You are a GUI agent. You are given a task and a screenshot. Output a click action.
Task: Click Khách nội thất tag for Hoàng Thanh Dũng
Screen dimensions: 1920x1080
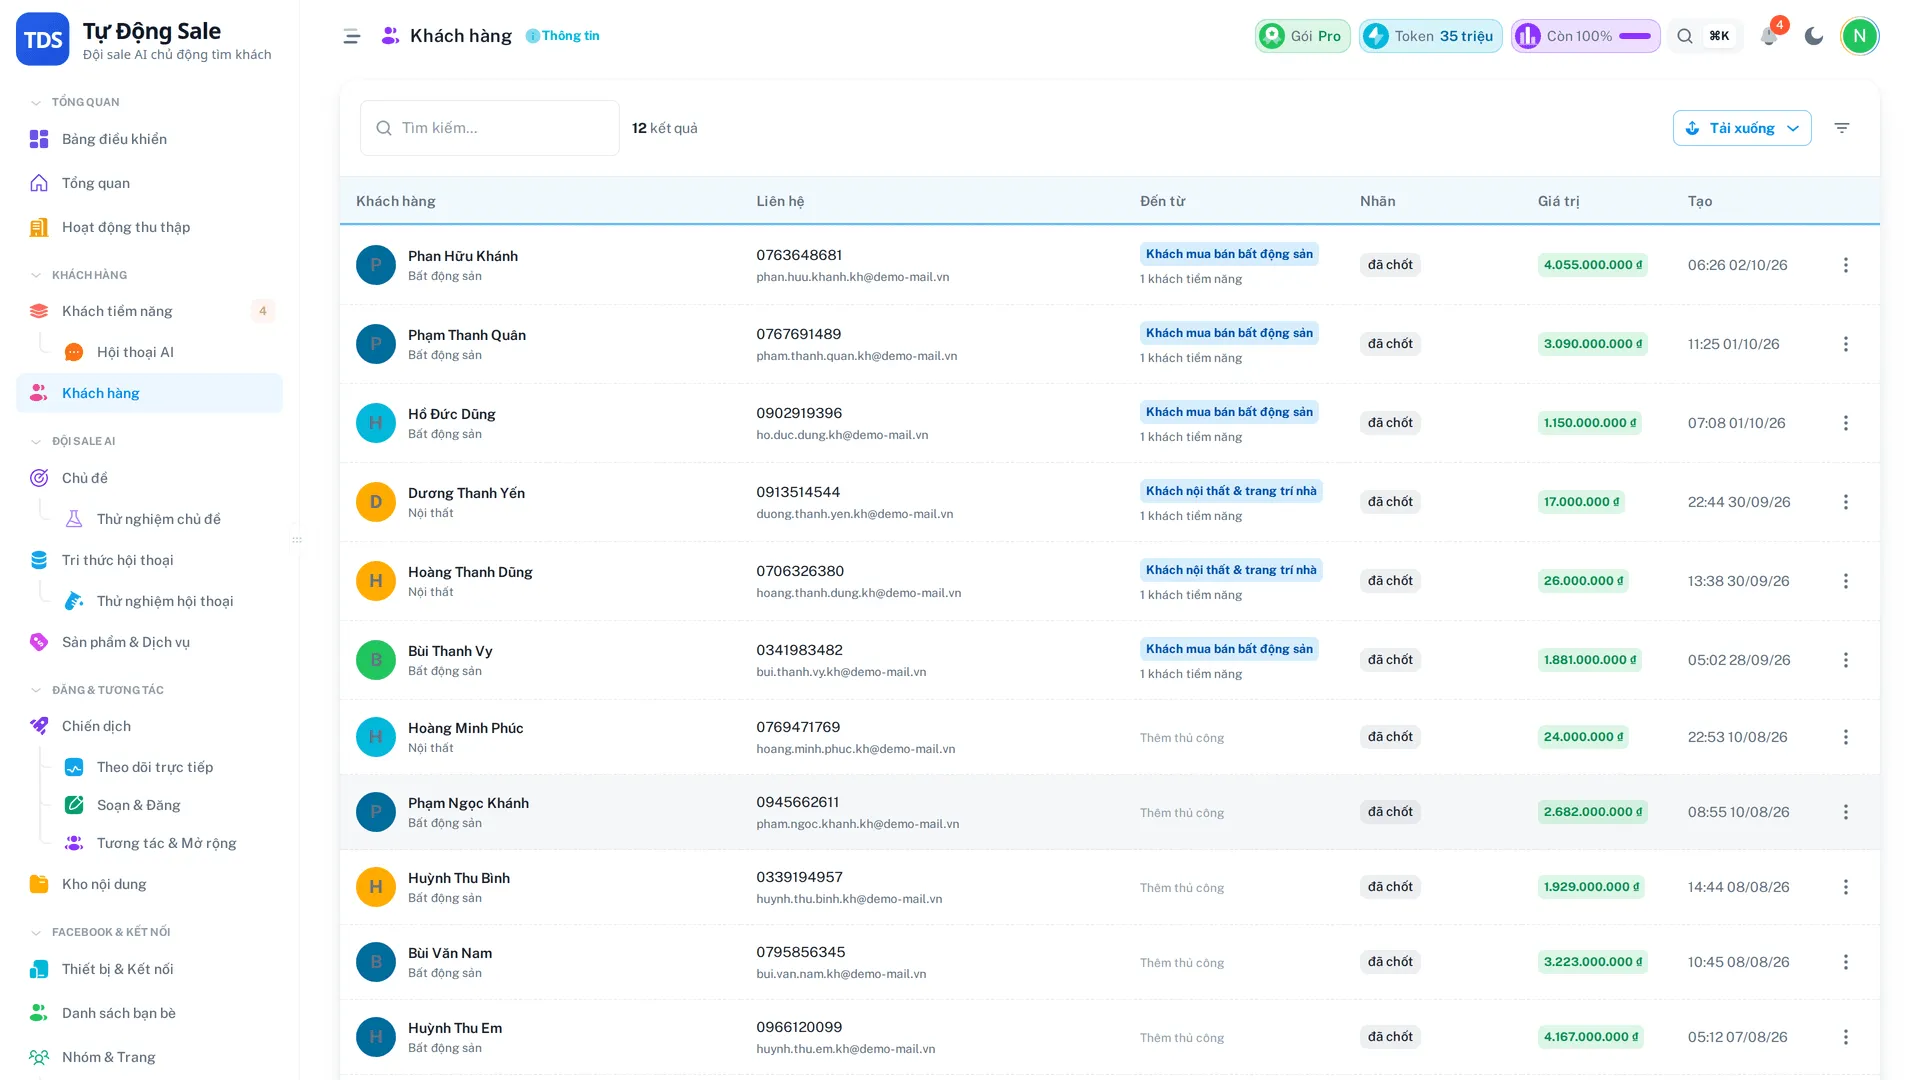(1231, 570)
